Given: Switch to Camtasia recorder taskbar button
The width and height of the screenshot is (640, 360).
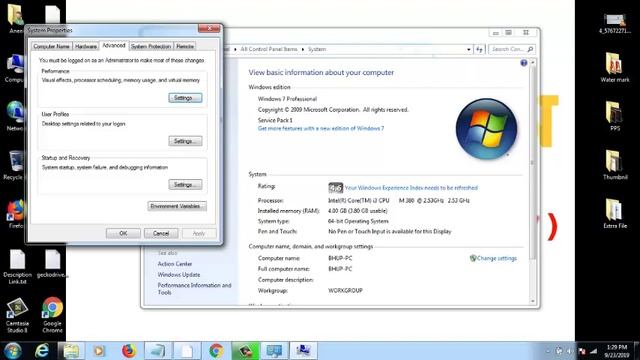Looking at the screenshot, I should tap(245, 351).
